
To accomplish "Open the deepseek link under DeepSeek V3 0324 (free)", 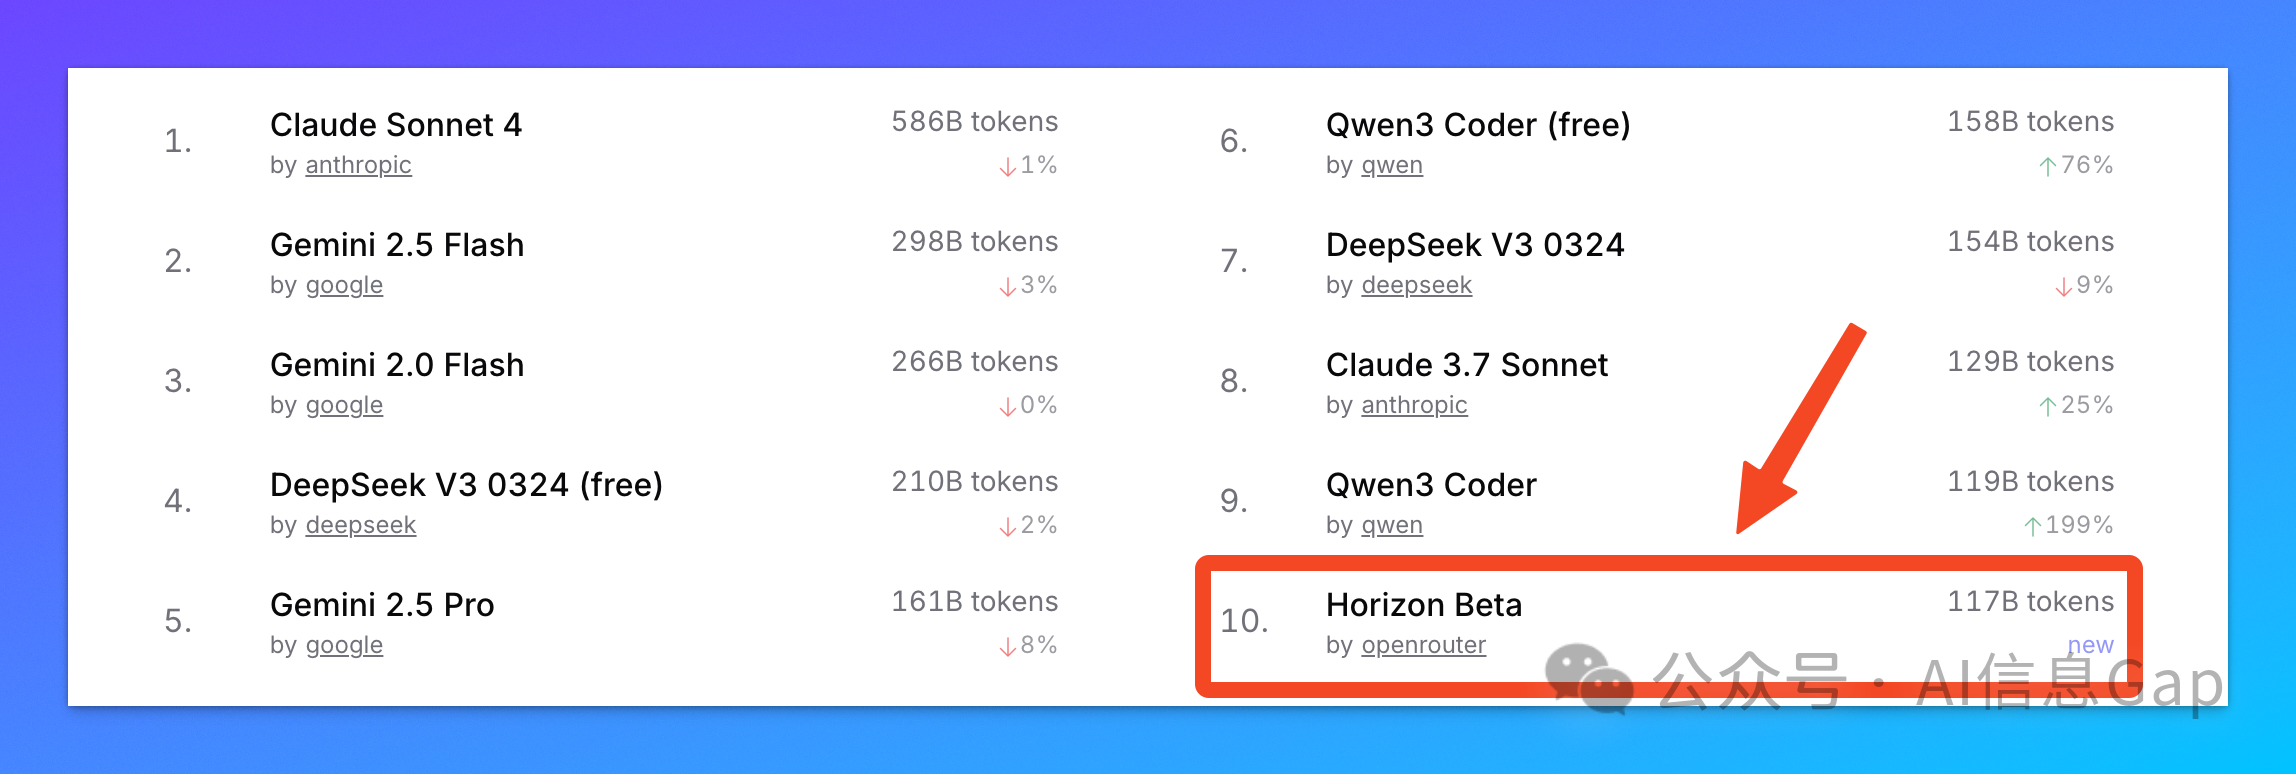I will [x=360, y=525].
